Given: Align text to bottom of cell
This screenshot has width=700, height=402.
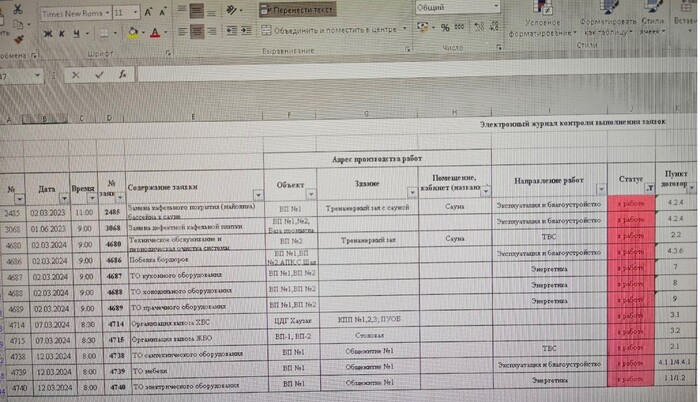Looking at the screenshot, I should tap(212, 12).
